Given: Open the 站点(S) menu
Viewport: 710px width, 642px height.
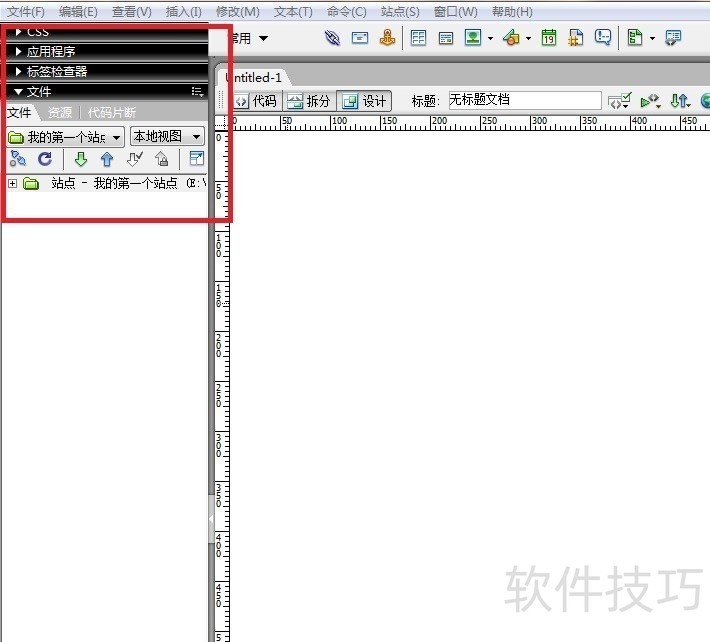Looking at the screenshot, I should pyautogui.click(x=400, y=11).
